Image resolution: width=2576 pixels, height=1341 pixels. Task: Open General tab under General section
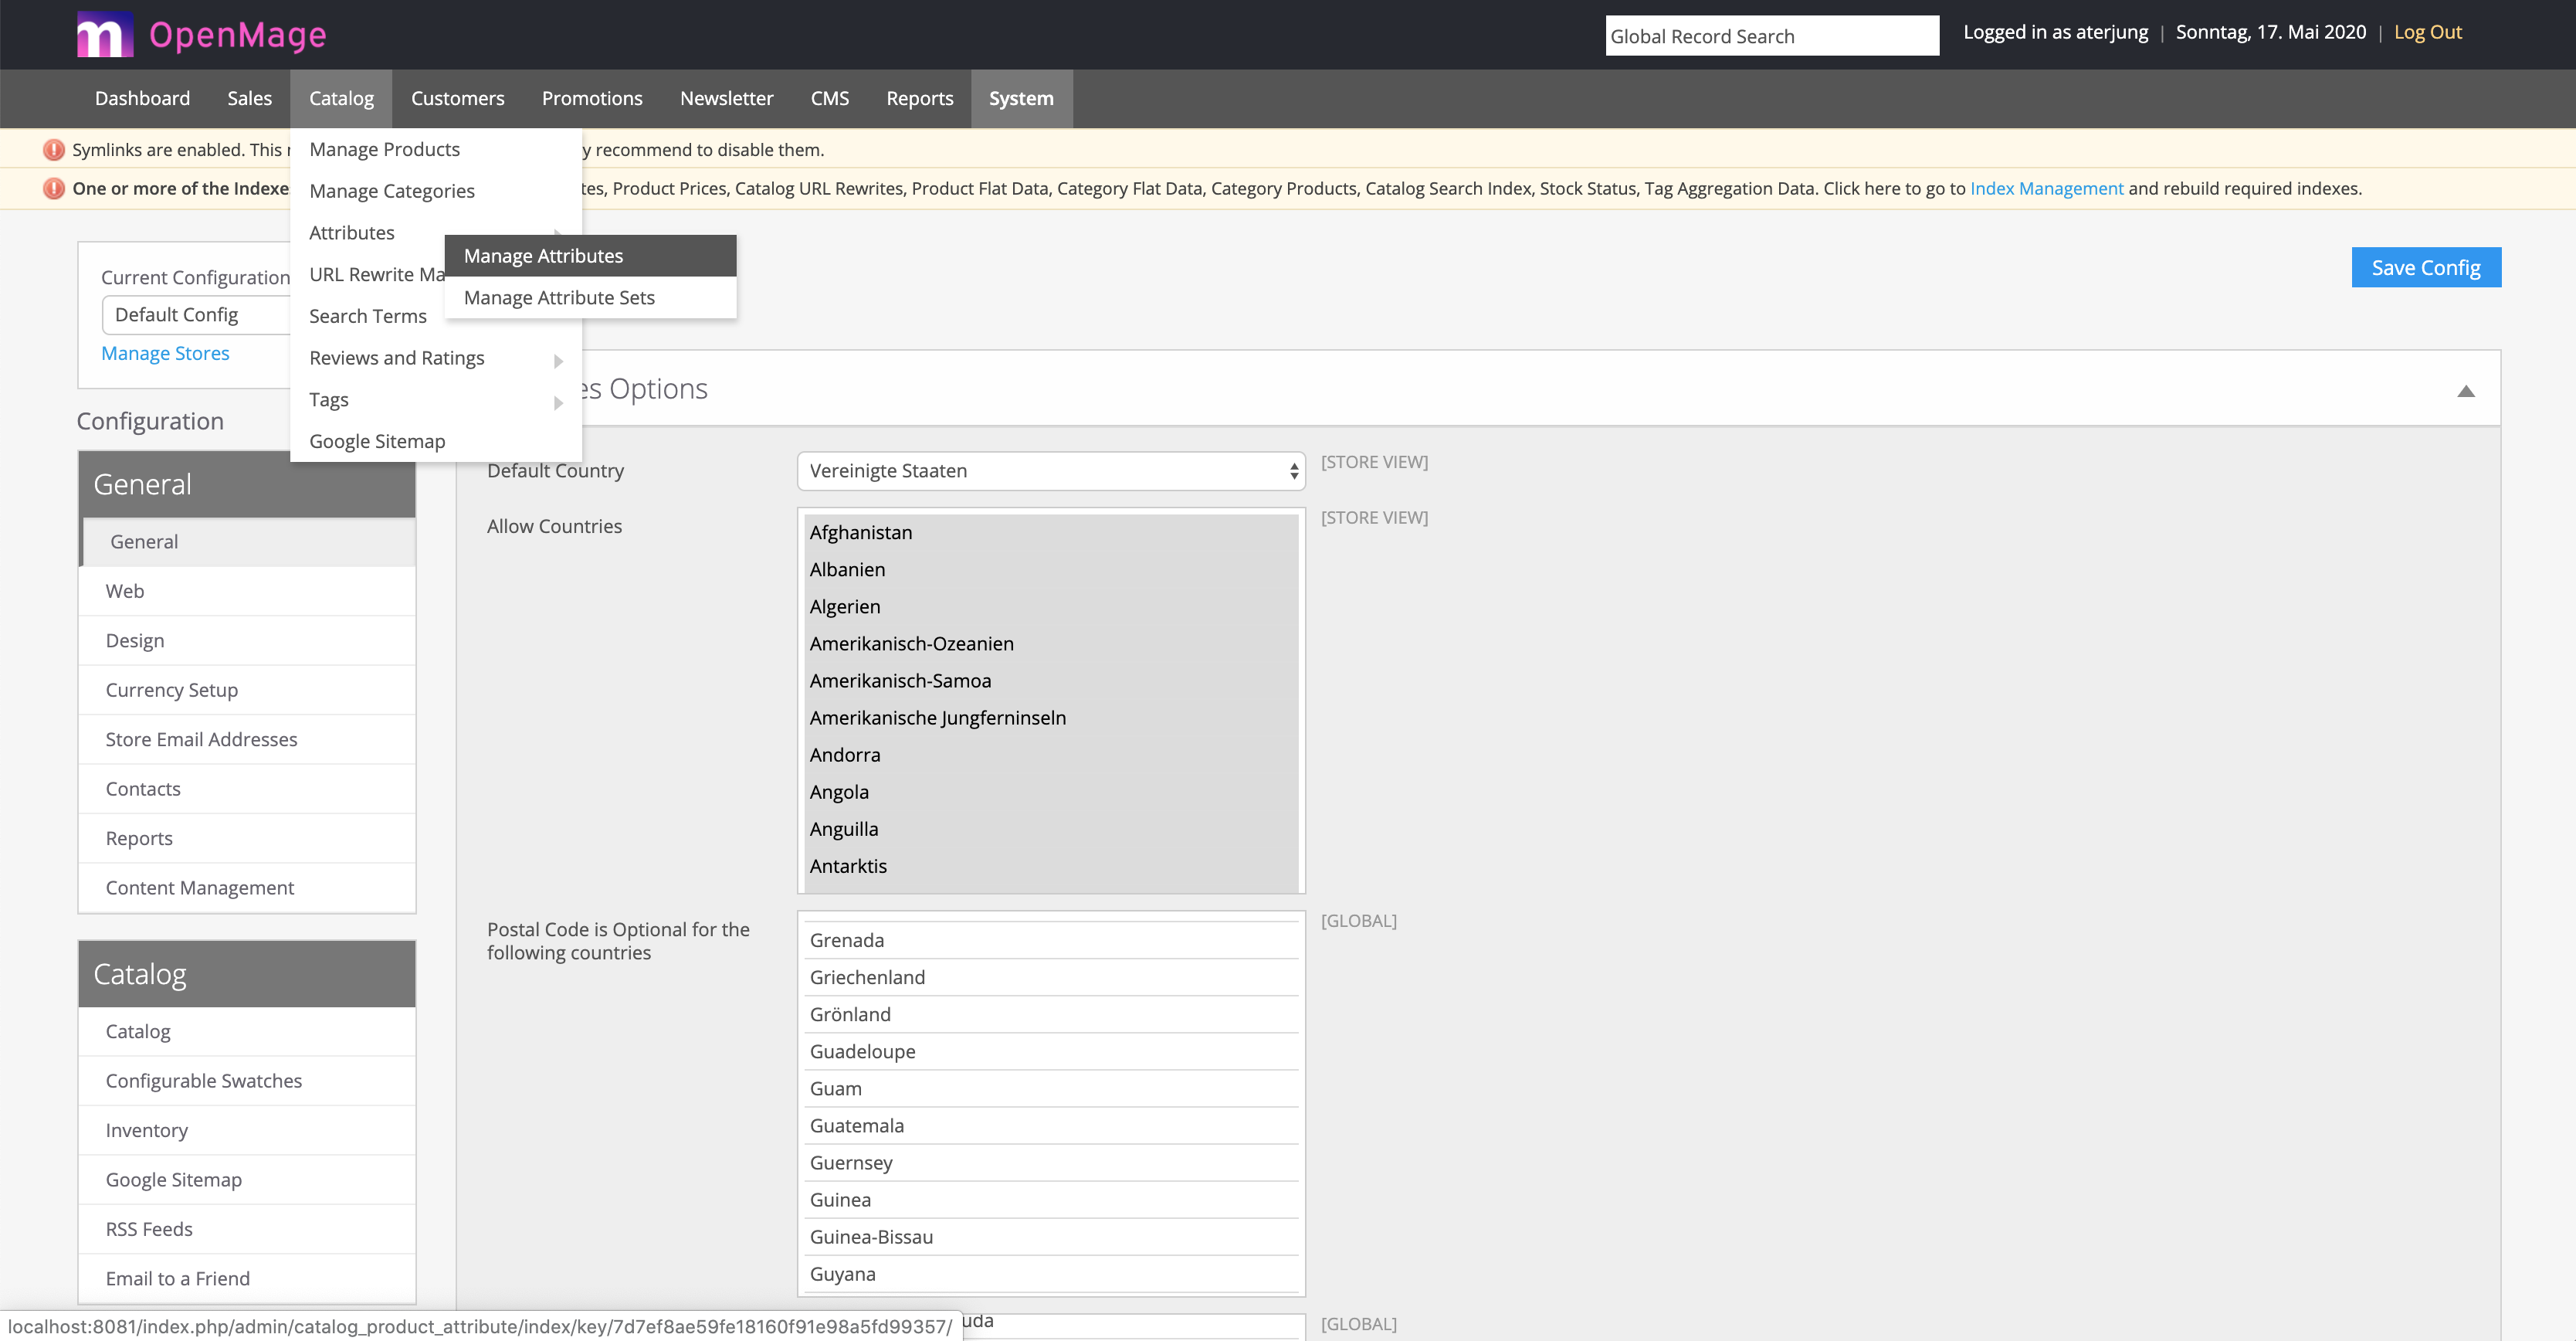[x=247, y=542]
